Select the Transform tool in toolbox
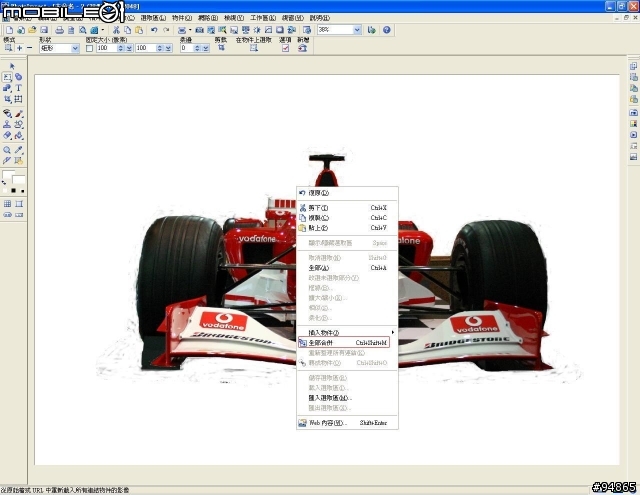640x495 pixels. pos(18,99)
